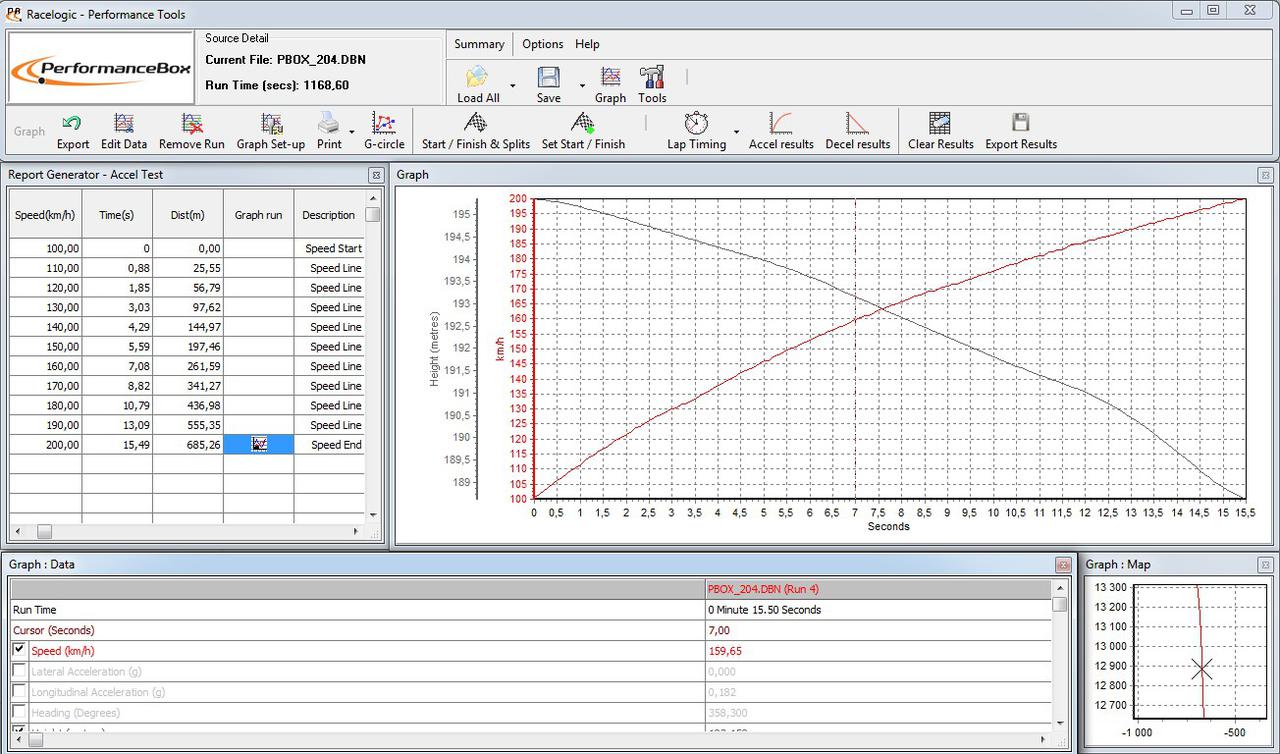
Task: Click the Graph run column header
Action: coord(259,215)
